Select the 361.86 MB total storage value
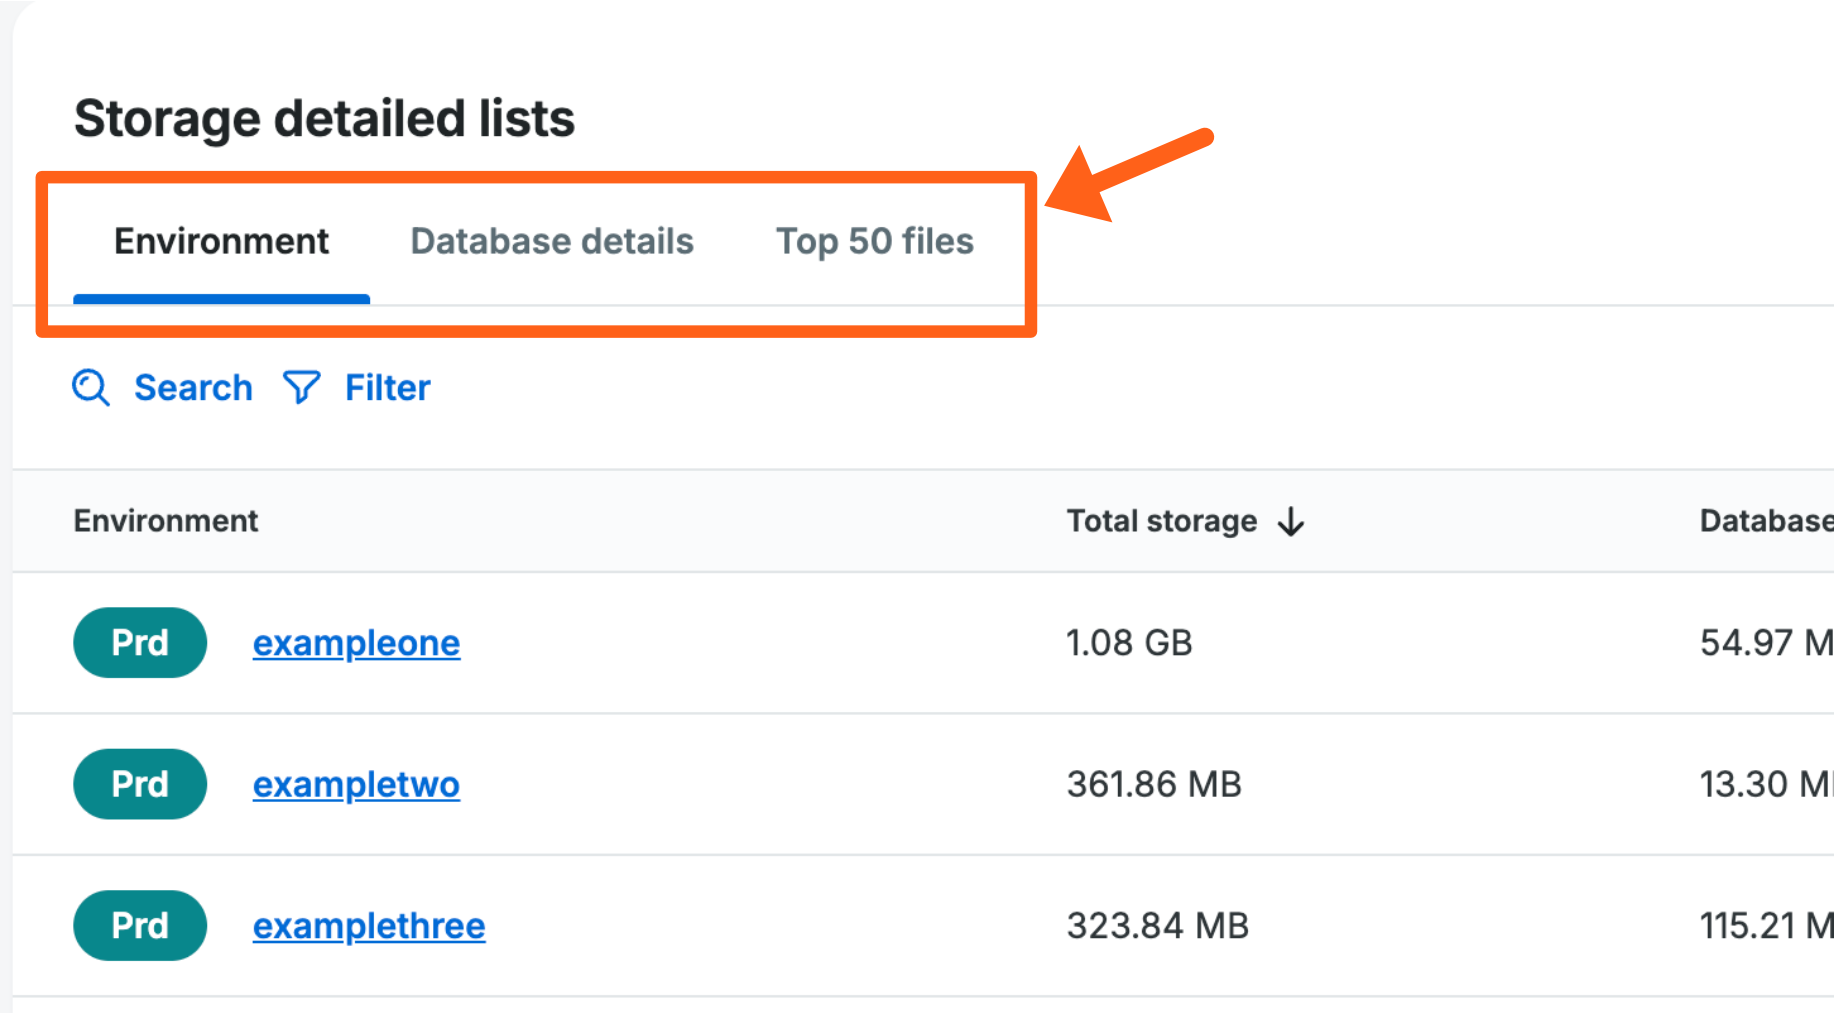The width and height of the screenshot is (1834, 1013). (1153, 784)
